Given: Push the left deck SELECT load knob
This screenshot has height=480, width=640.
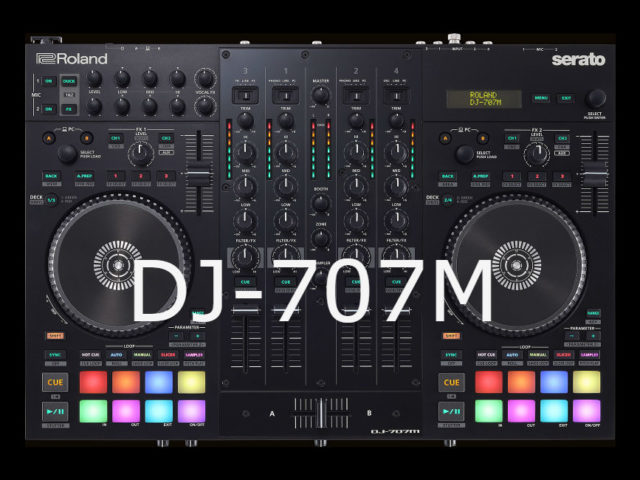Looking at the screenshot, I should [x=67, y=154].
